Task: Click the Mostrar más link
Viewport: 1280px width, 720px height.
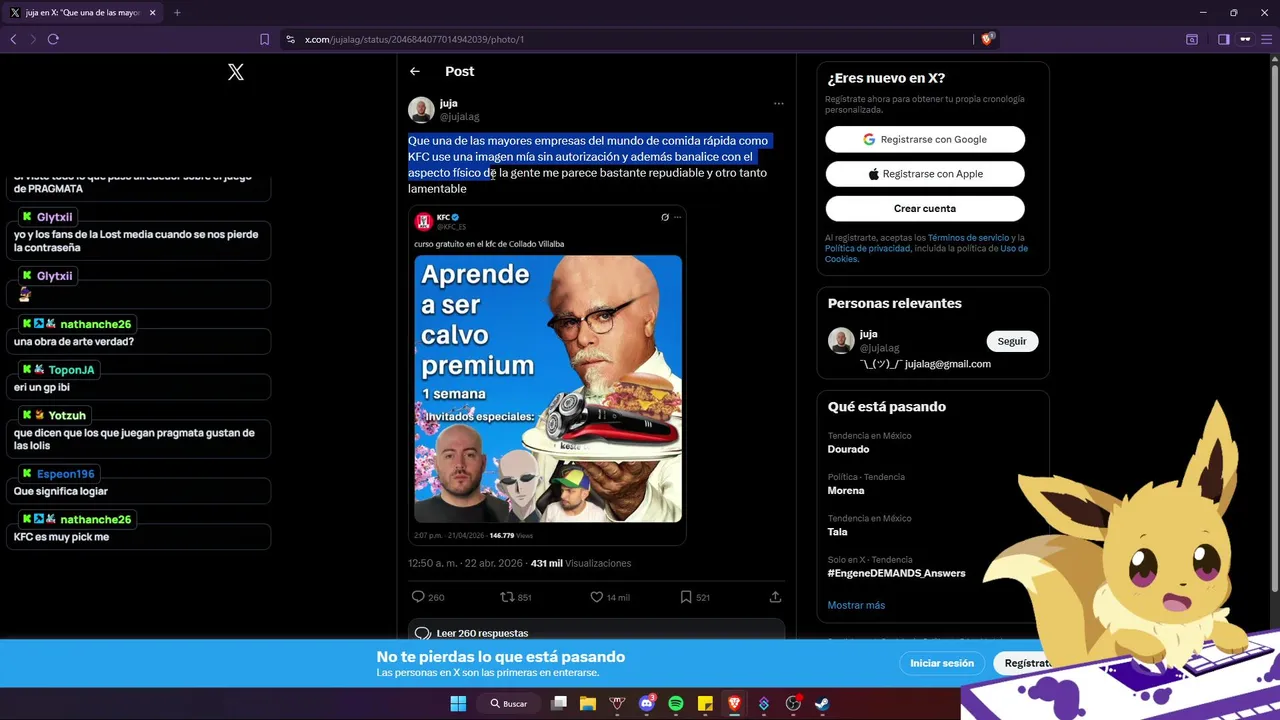Action: coord(856,605)
